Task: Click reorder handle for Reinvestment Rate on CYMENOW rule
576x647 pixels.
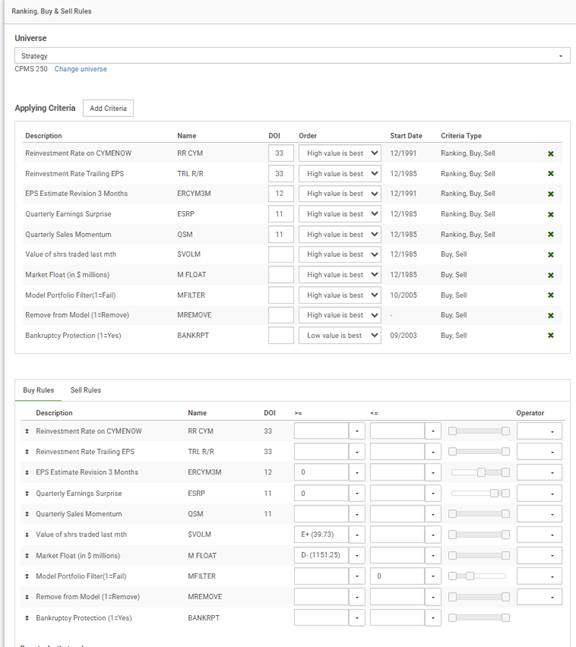Action: pyautogui.click(x=27, y=431)
